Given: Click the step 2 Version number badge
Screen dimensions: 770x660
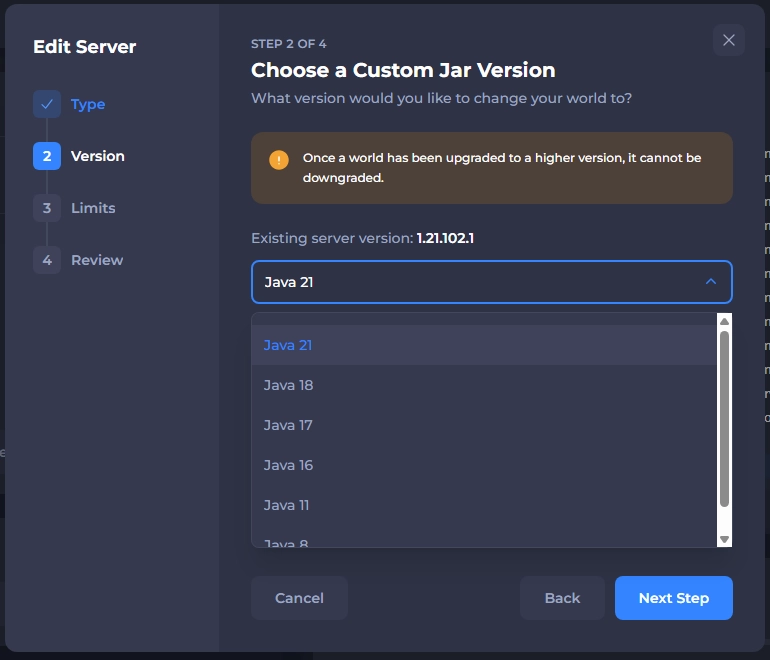Looking at the screenshot, I should (x=47, y=156).
